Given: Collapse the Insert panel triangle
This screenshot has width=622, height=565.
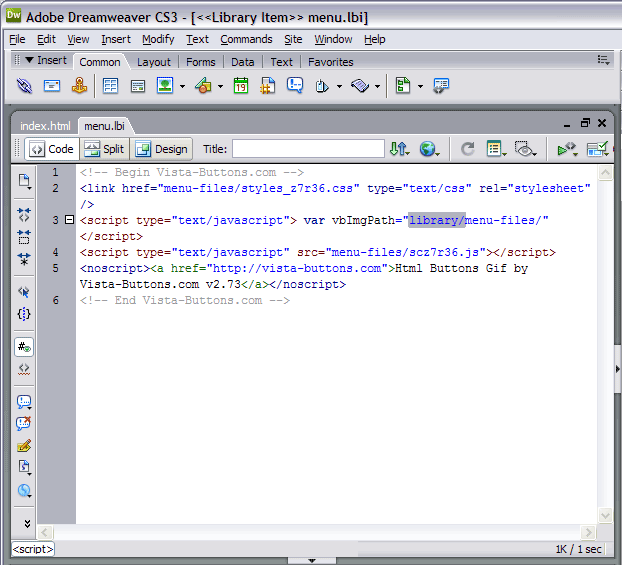Looking at the screenshot, I should coord(29,60).
